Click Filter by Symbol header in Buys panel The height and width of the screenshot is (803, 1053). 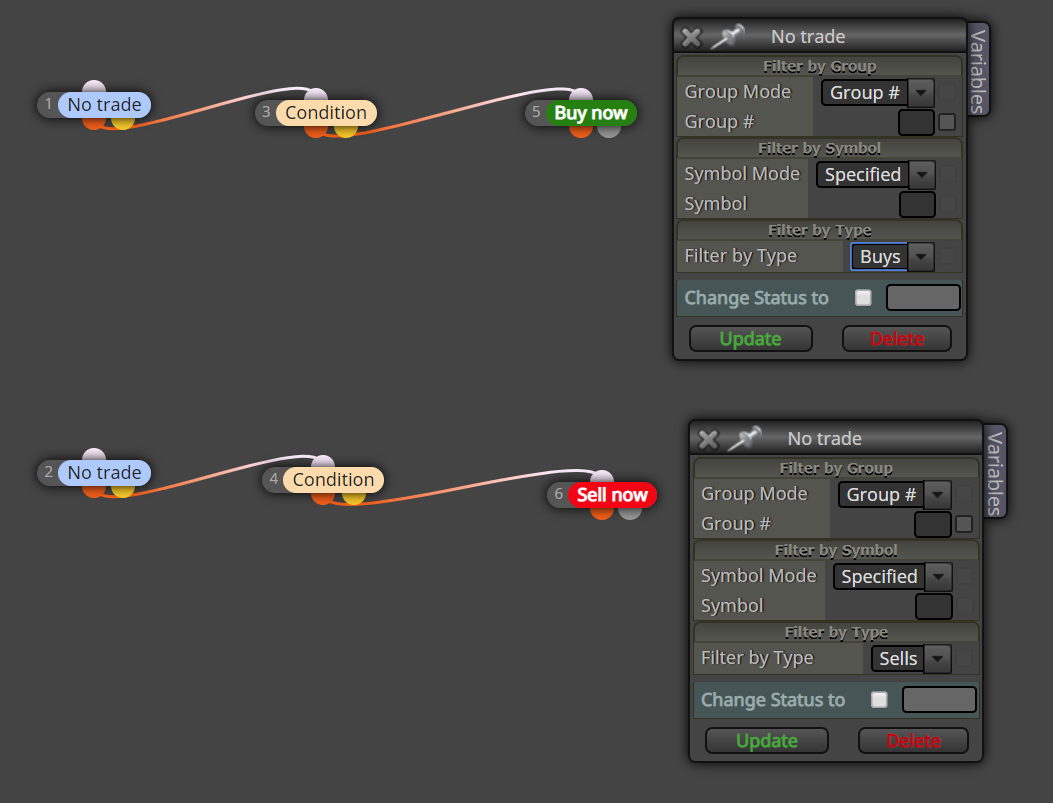coord(819,148)
